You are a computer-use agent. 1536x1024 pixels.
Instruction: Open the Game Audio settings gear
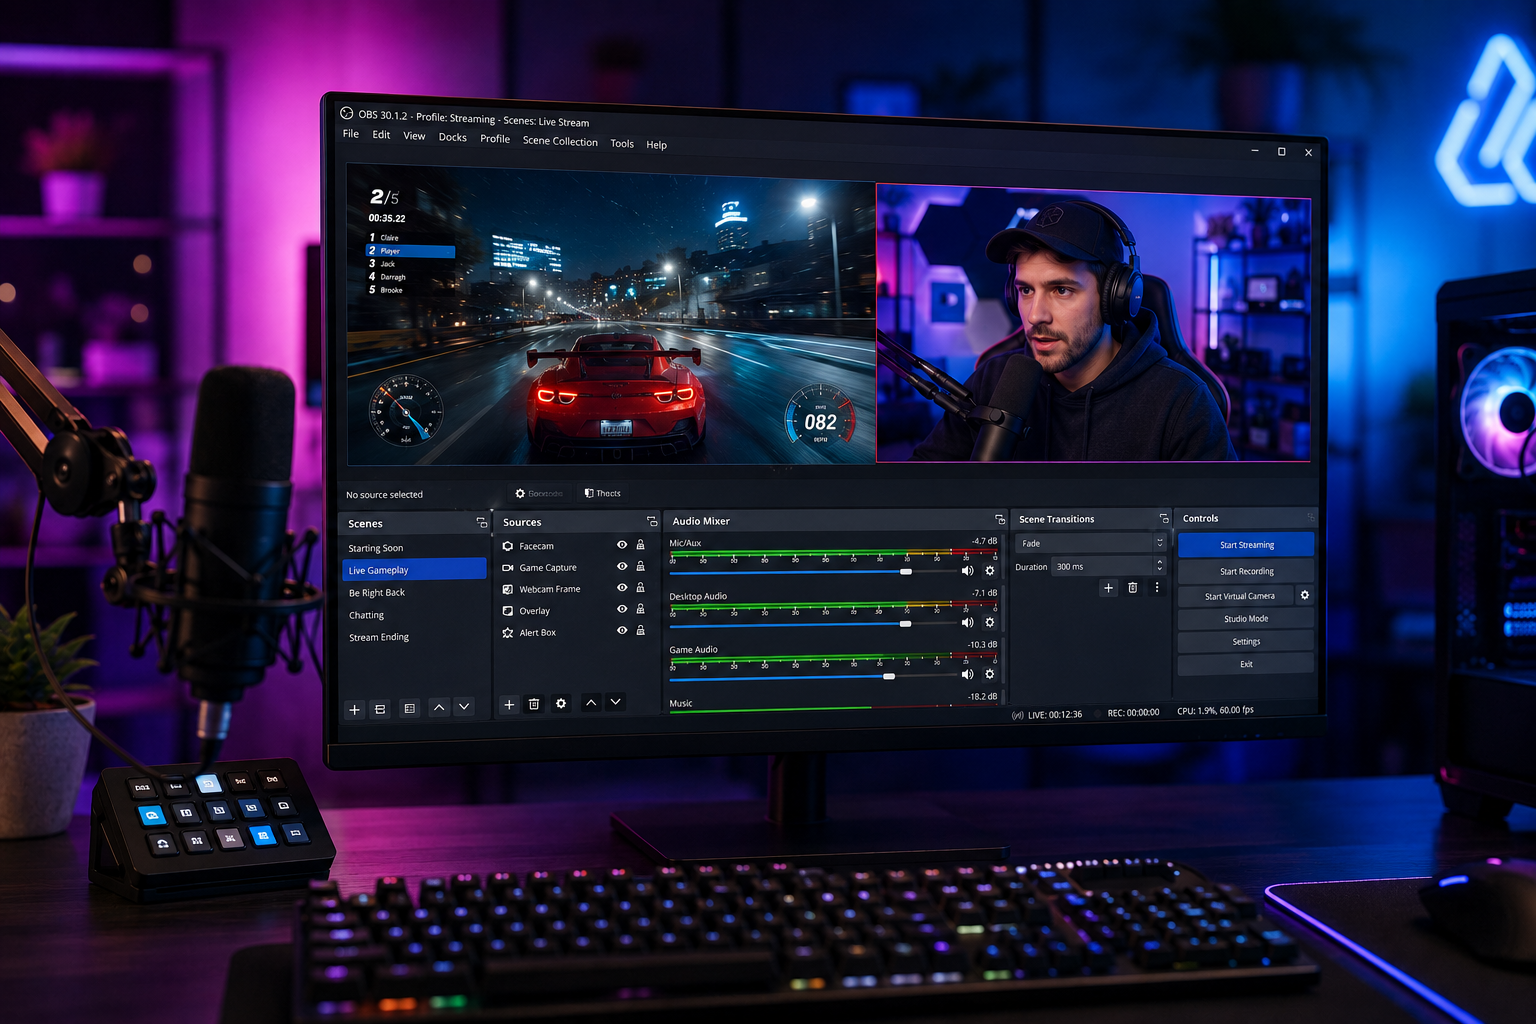point(990,674)
